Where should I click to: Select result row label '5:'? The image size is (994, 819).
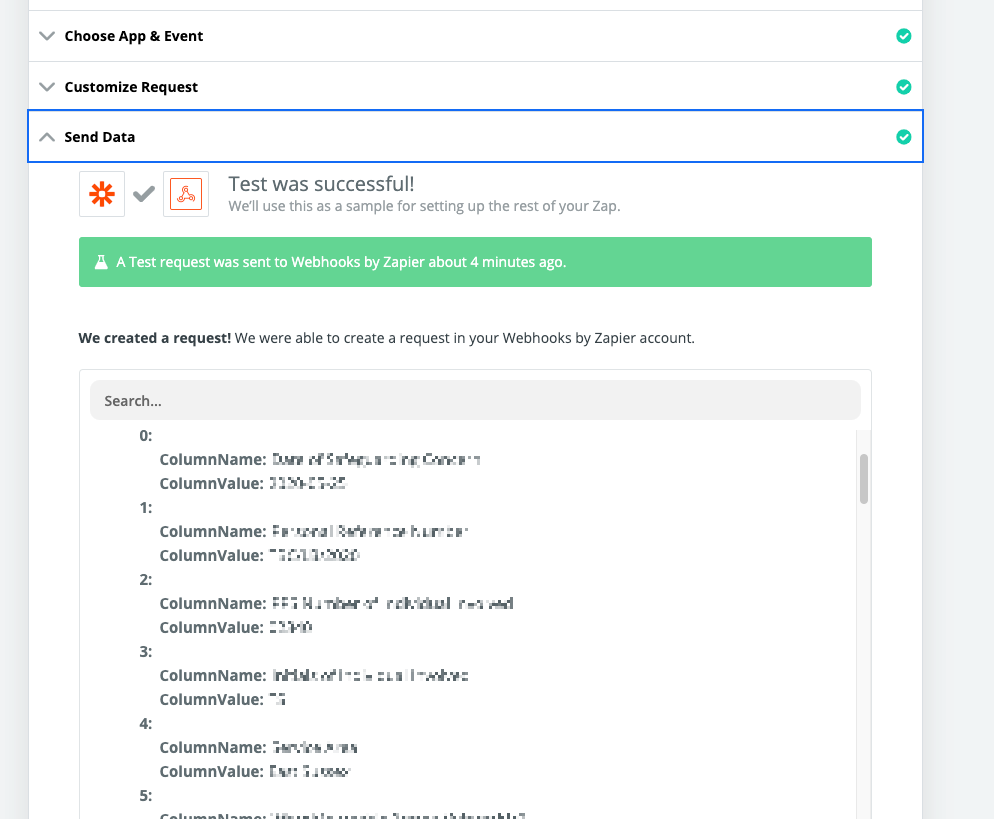[x=146, y=796]
